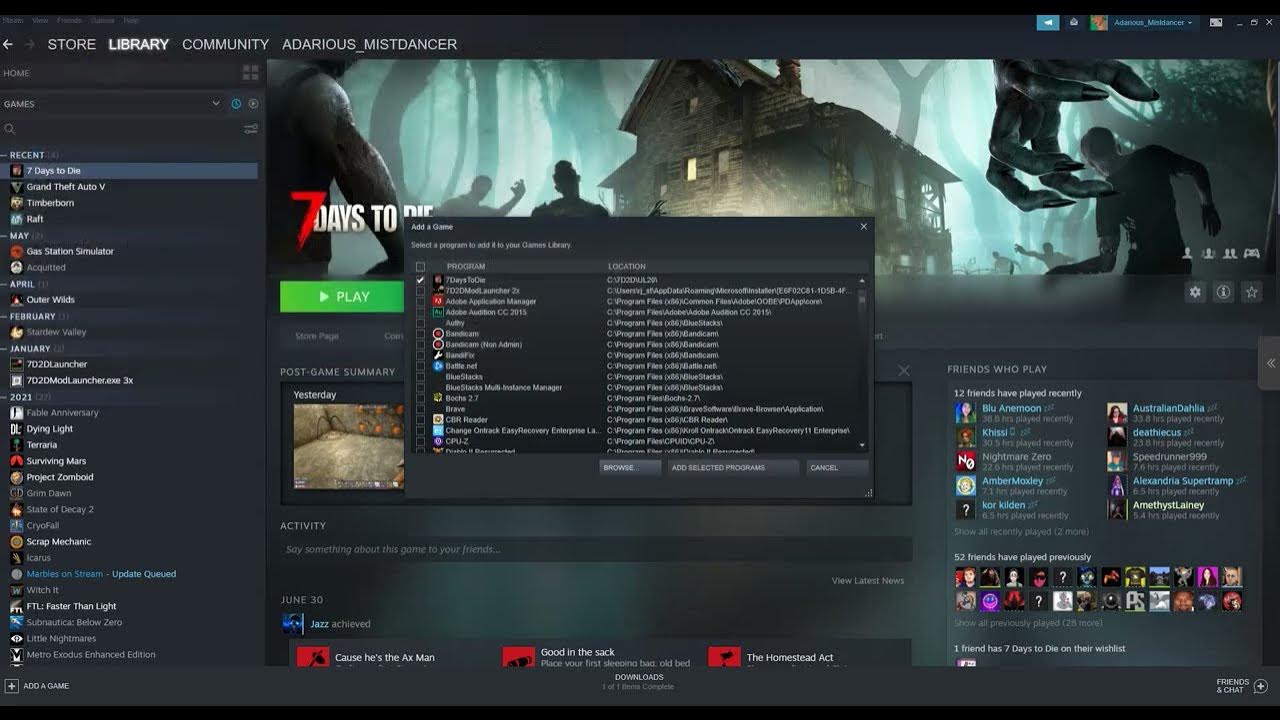
Task: Check the BlueStacks Multi-Instance Manager checkbox
Action: tap(421, 388)
